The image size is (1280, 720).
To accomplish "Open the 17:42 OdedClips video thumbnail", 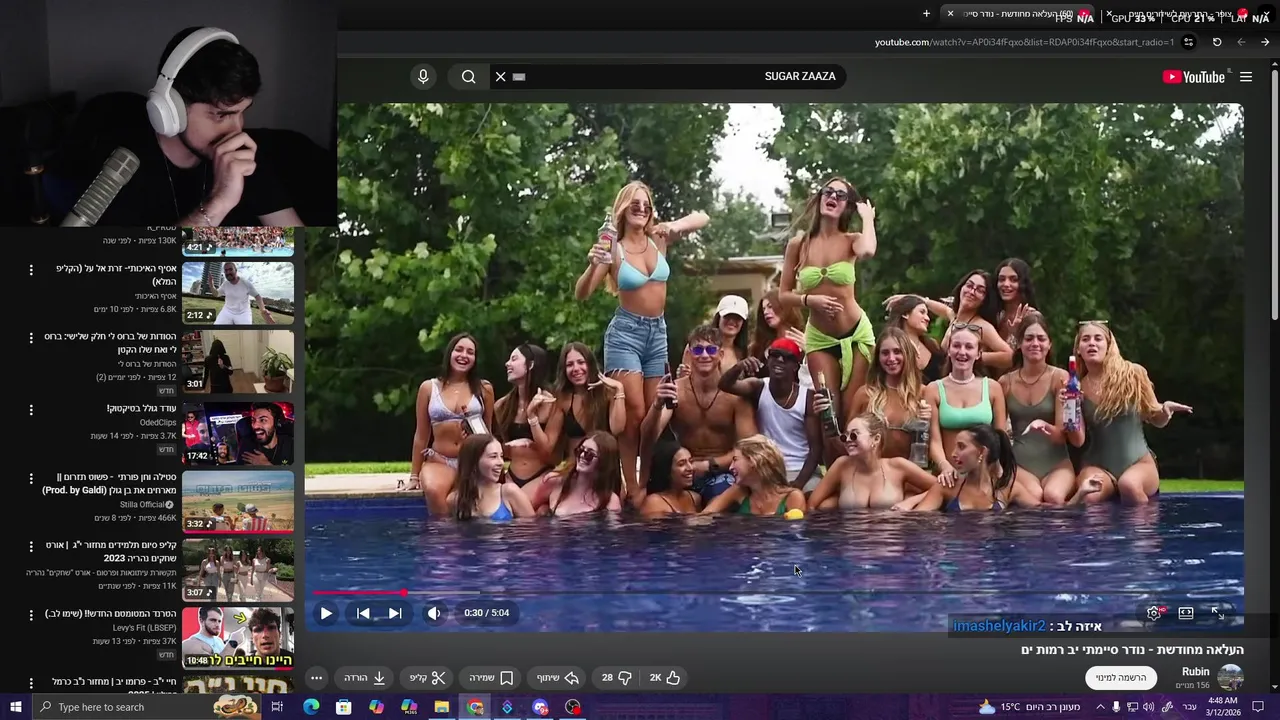I will click(x=238, y=433).
